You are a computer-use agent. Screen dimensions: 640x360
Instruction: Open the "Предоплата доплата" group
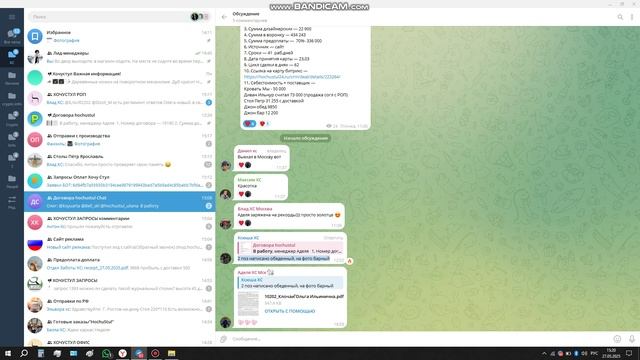[120, 264]
